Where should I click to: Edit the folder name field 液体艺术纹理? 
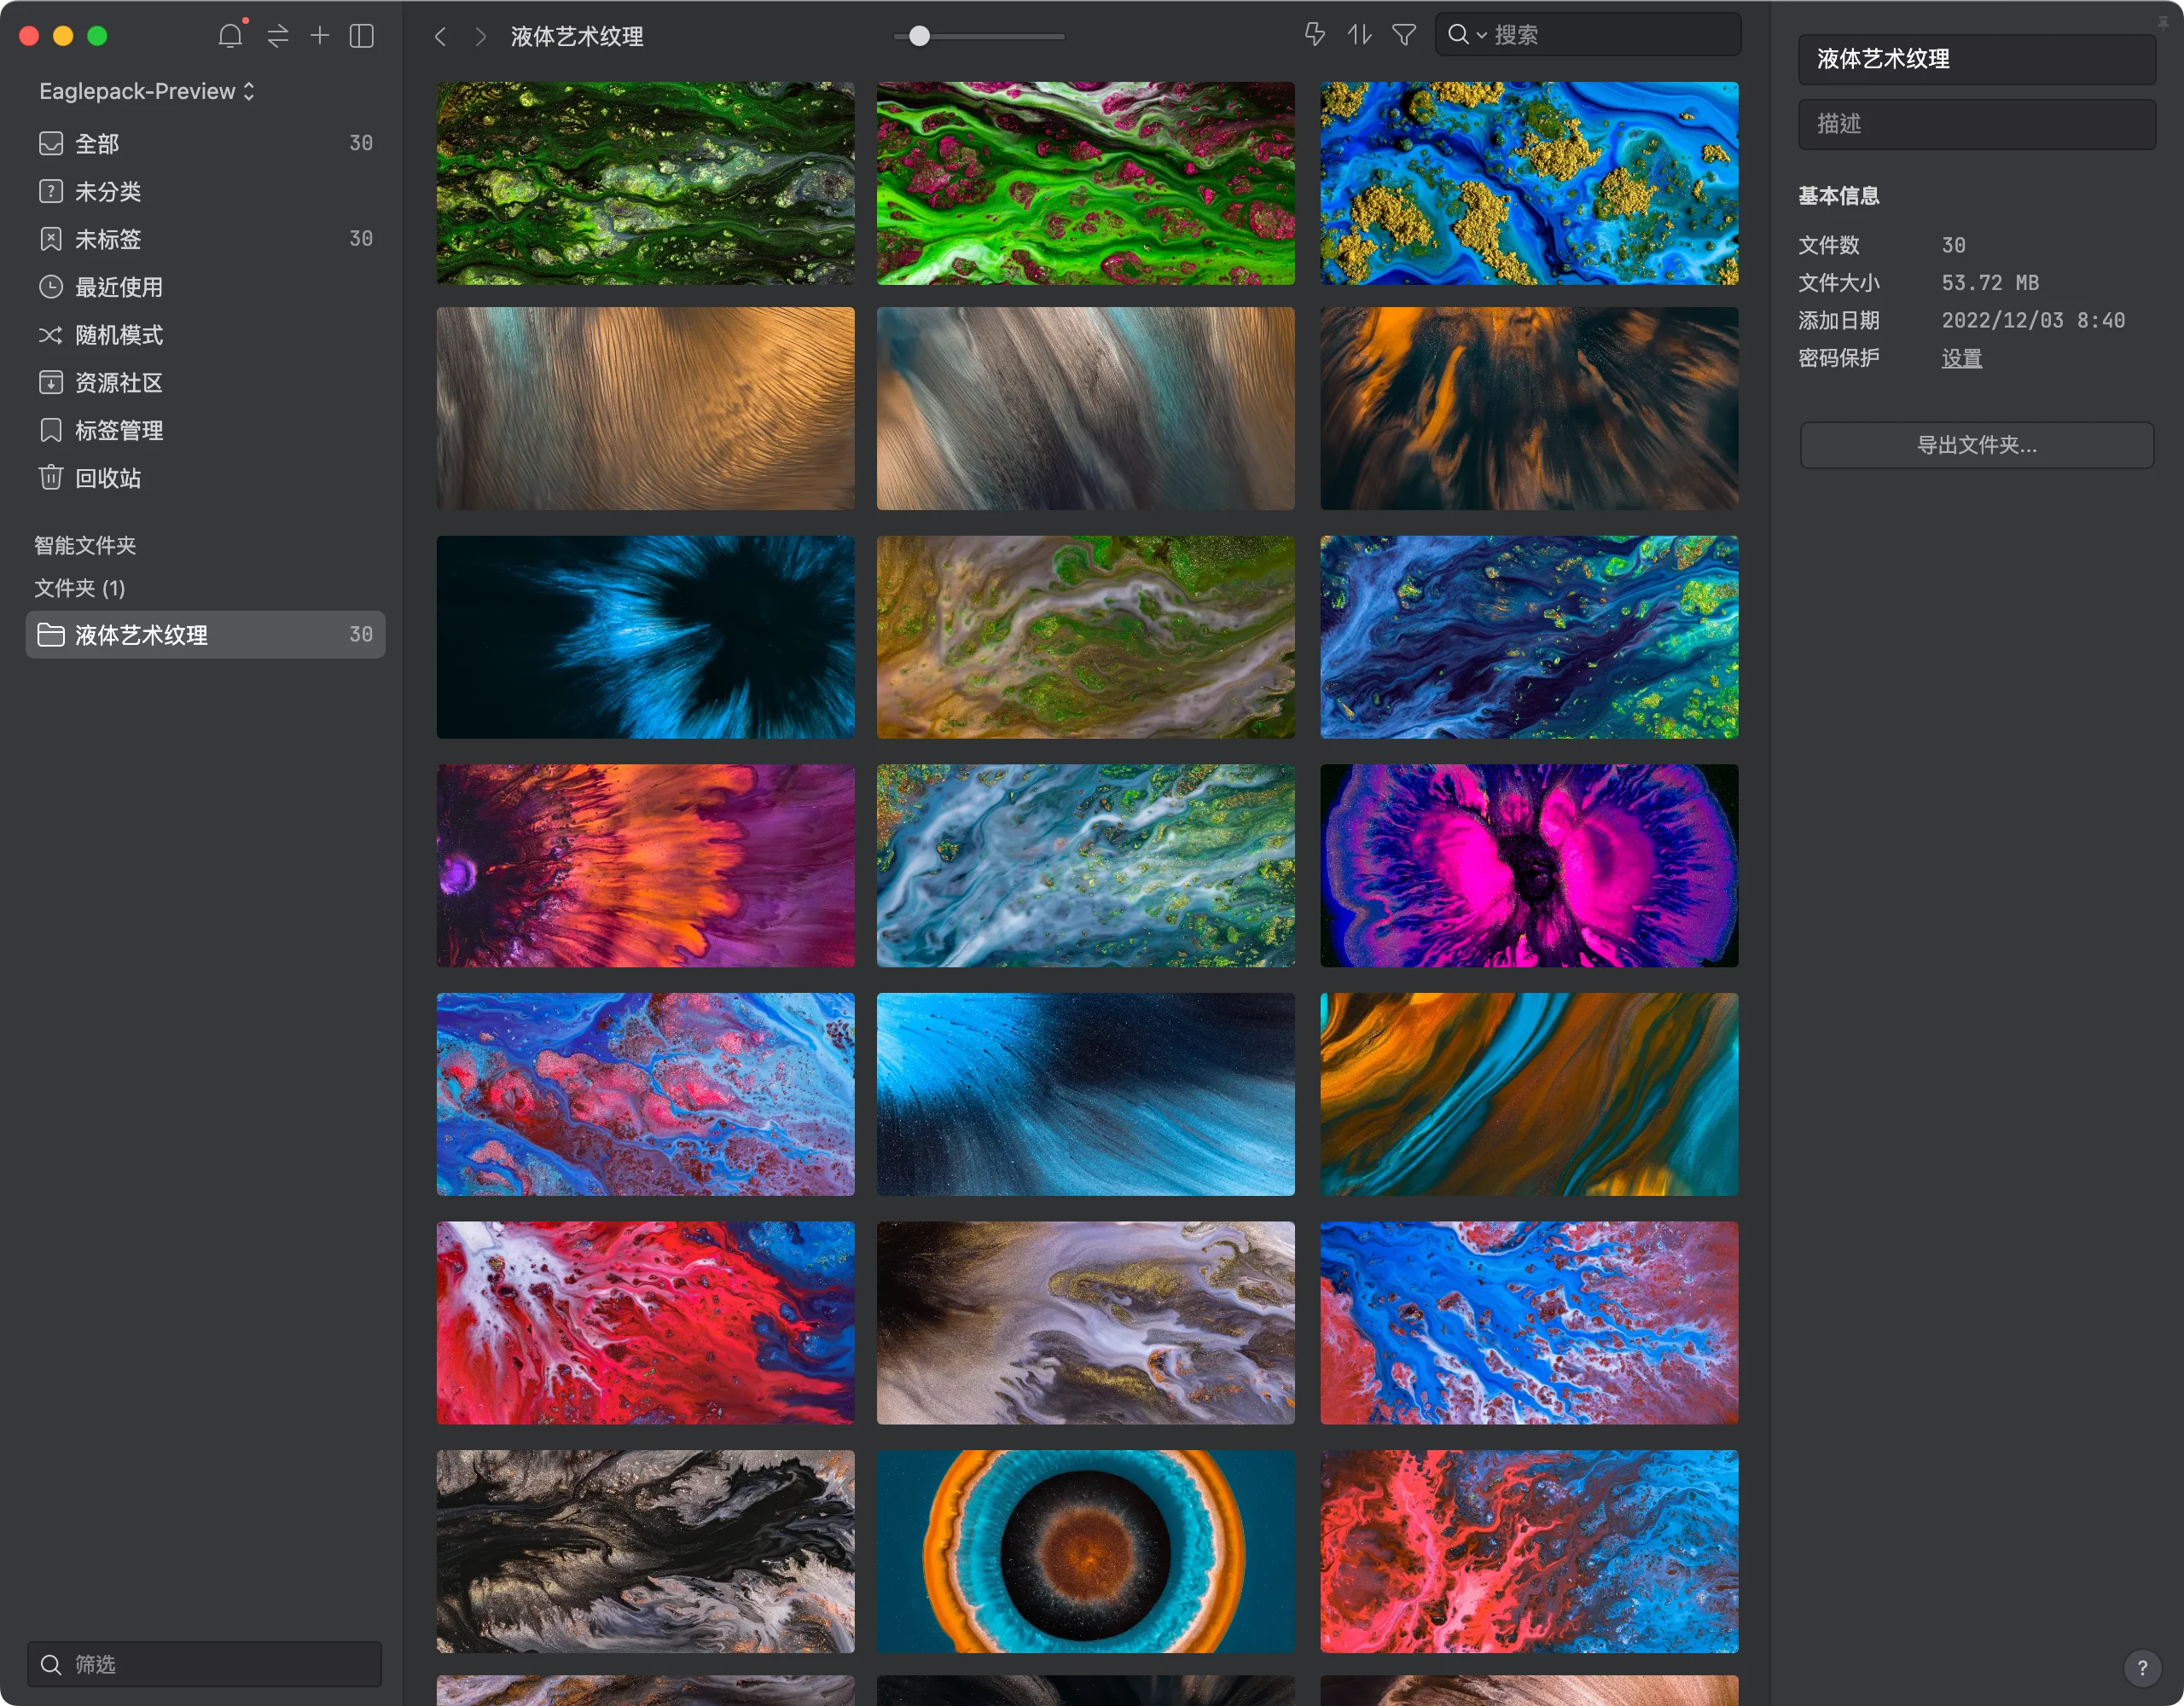click(1976, 59)
